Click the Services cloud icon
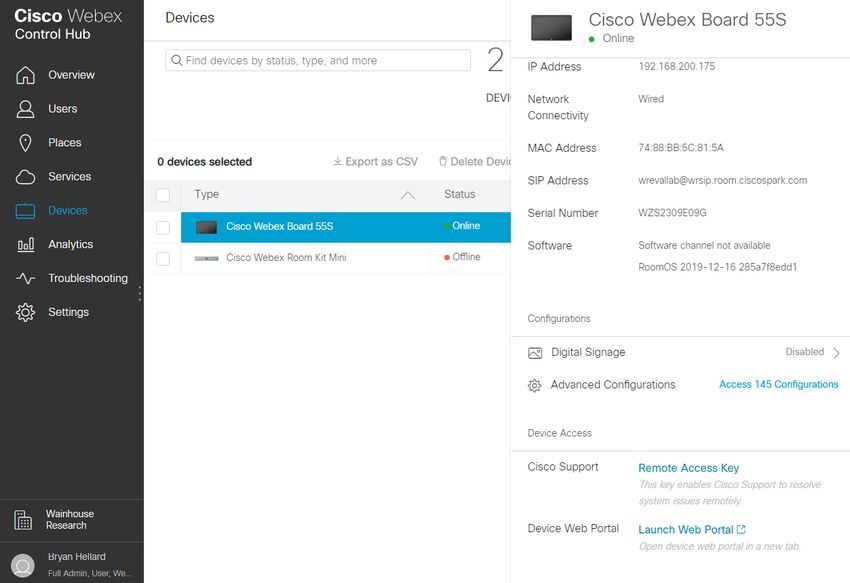This screenshot has height=583, width=850. 25,177
